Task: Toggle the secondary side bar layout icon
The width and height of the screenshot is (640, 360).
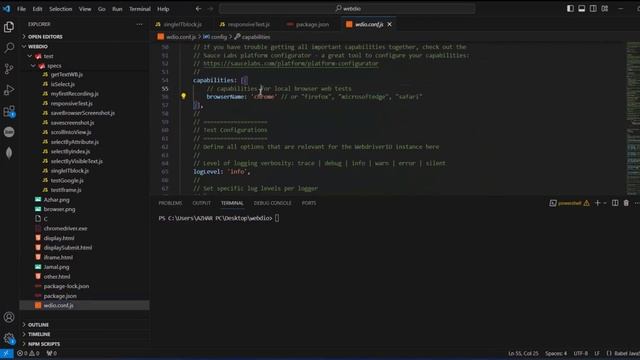Action: point(593,9)
